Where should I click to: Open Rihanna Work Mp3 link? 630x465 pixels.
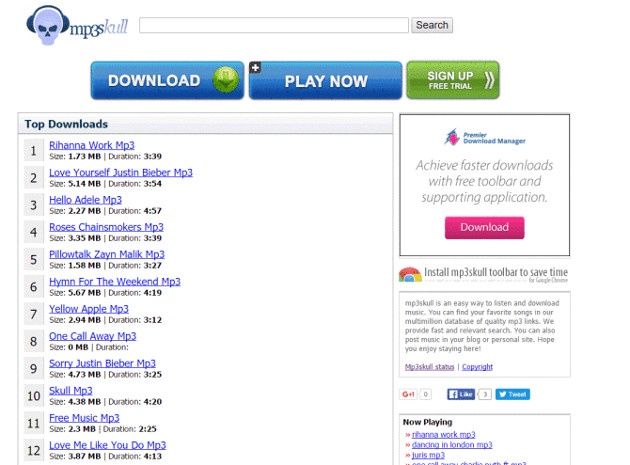tap(92, 145)
